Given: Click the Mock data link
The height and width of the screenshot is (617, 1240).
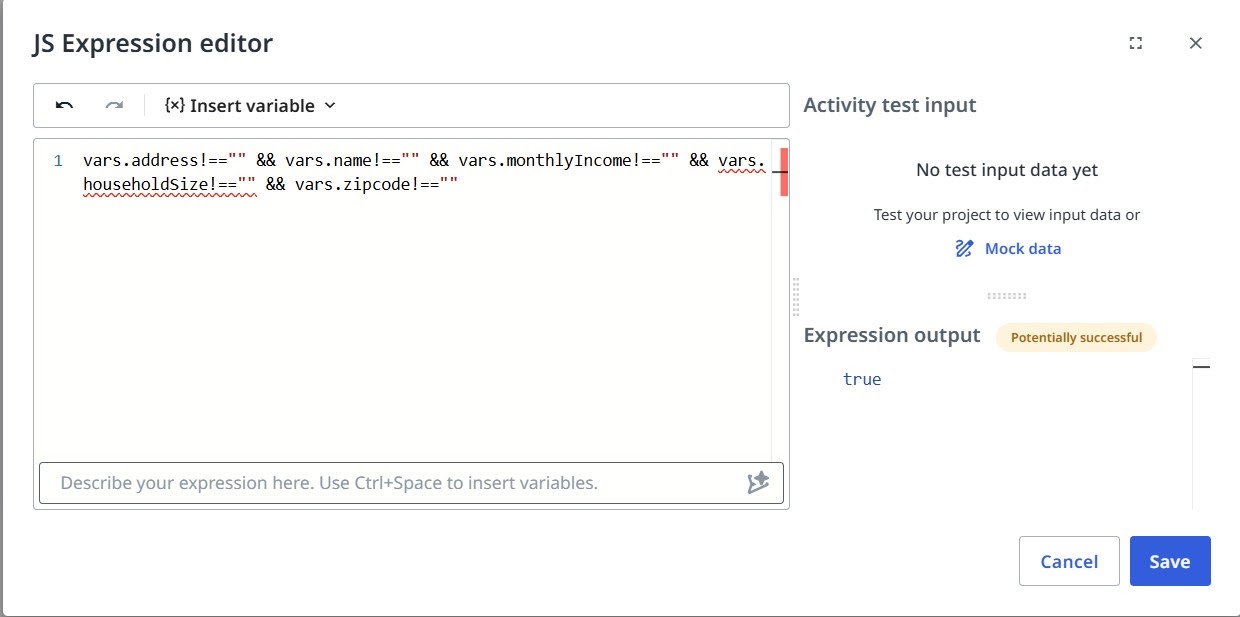Looking at the screenshot, I should (x=1008, y=249).
